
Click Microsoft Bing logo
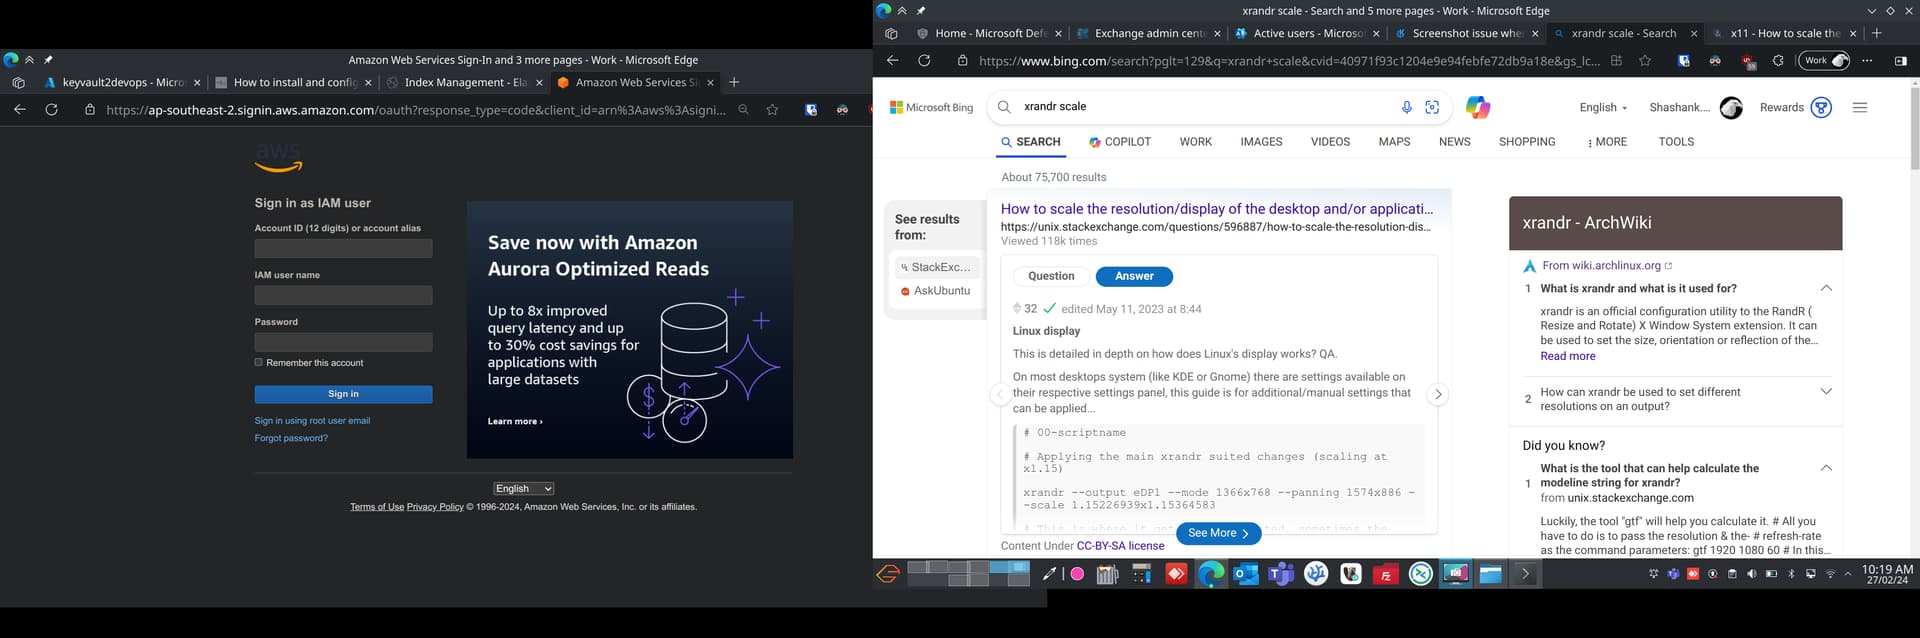coord(931,107)
